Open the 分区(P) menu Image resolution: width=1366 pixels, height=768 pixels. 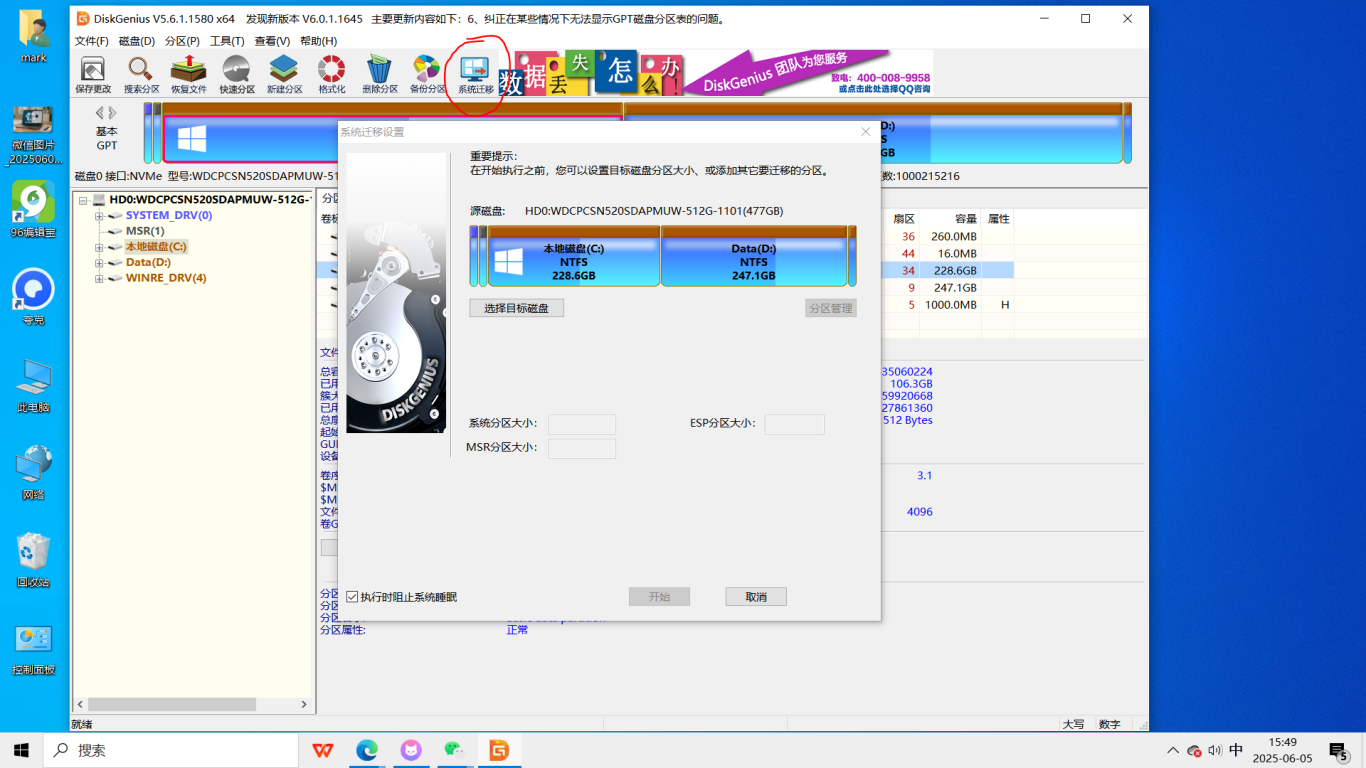click(x=182, y=41)
